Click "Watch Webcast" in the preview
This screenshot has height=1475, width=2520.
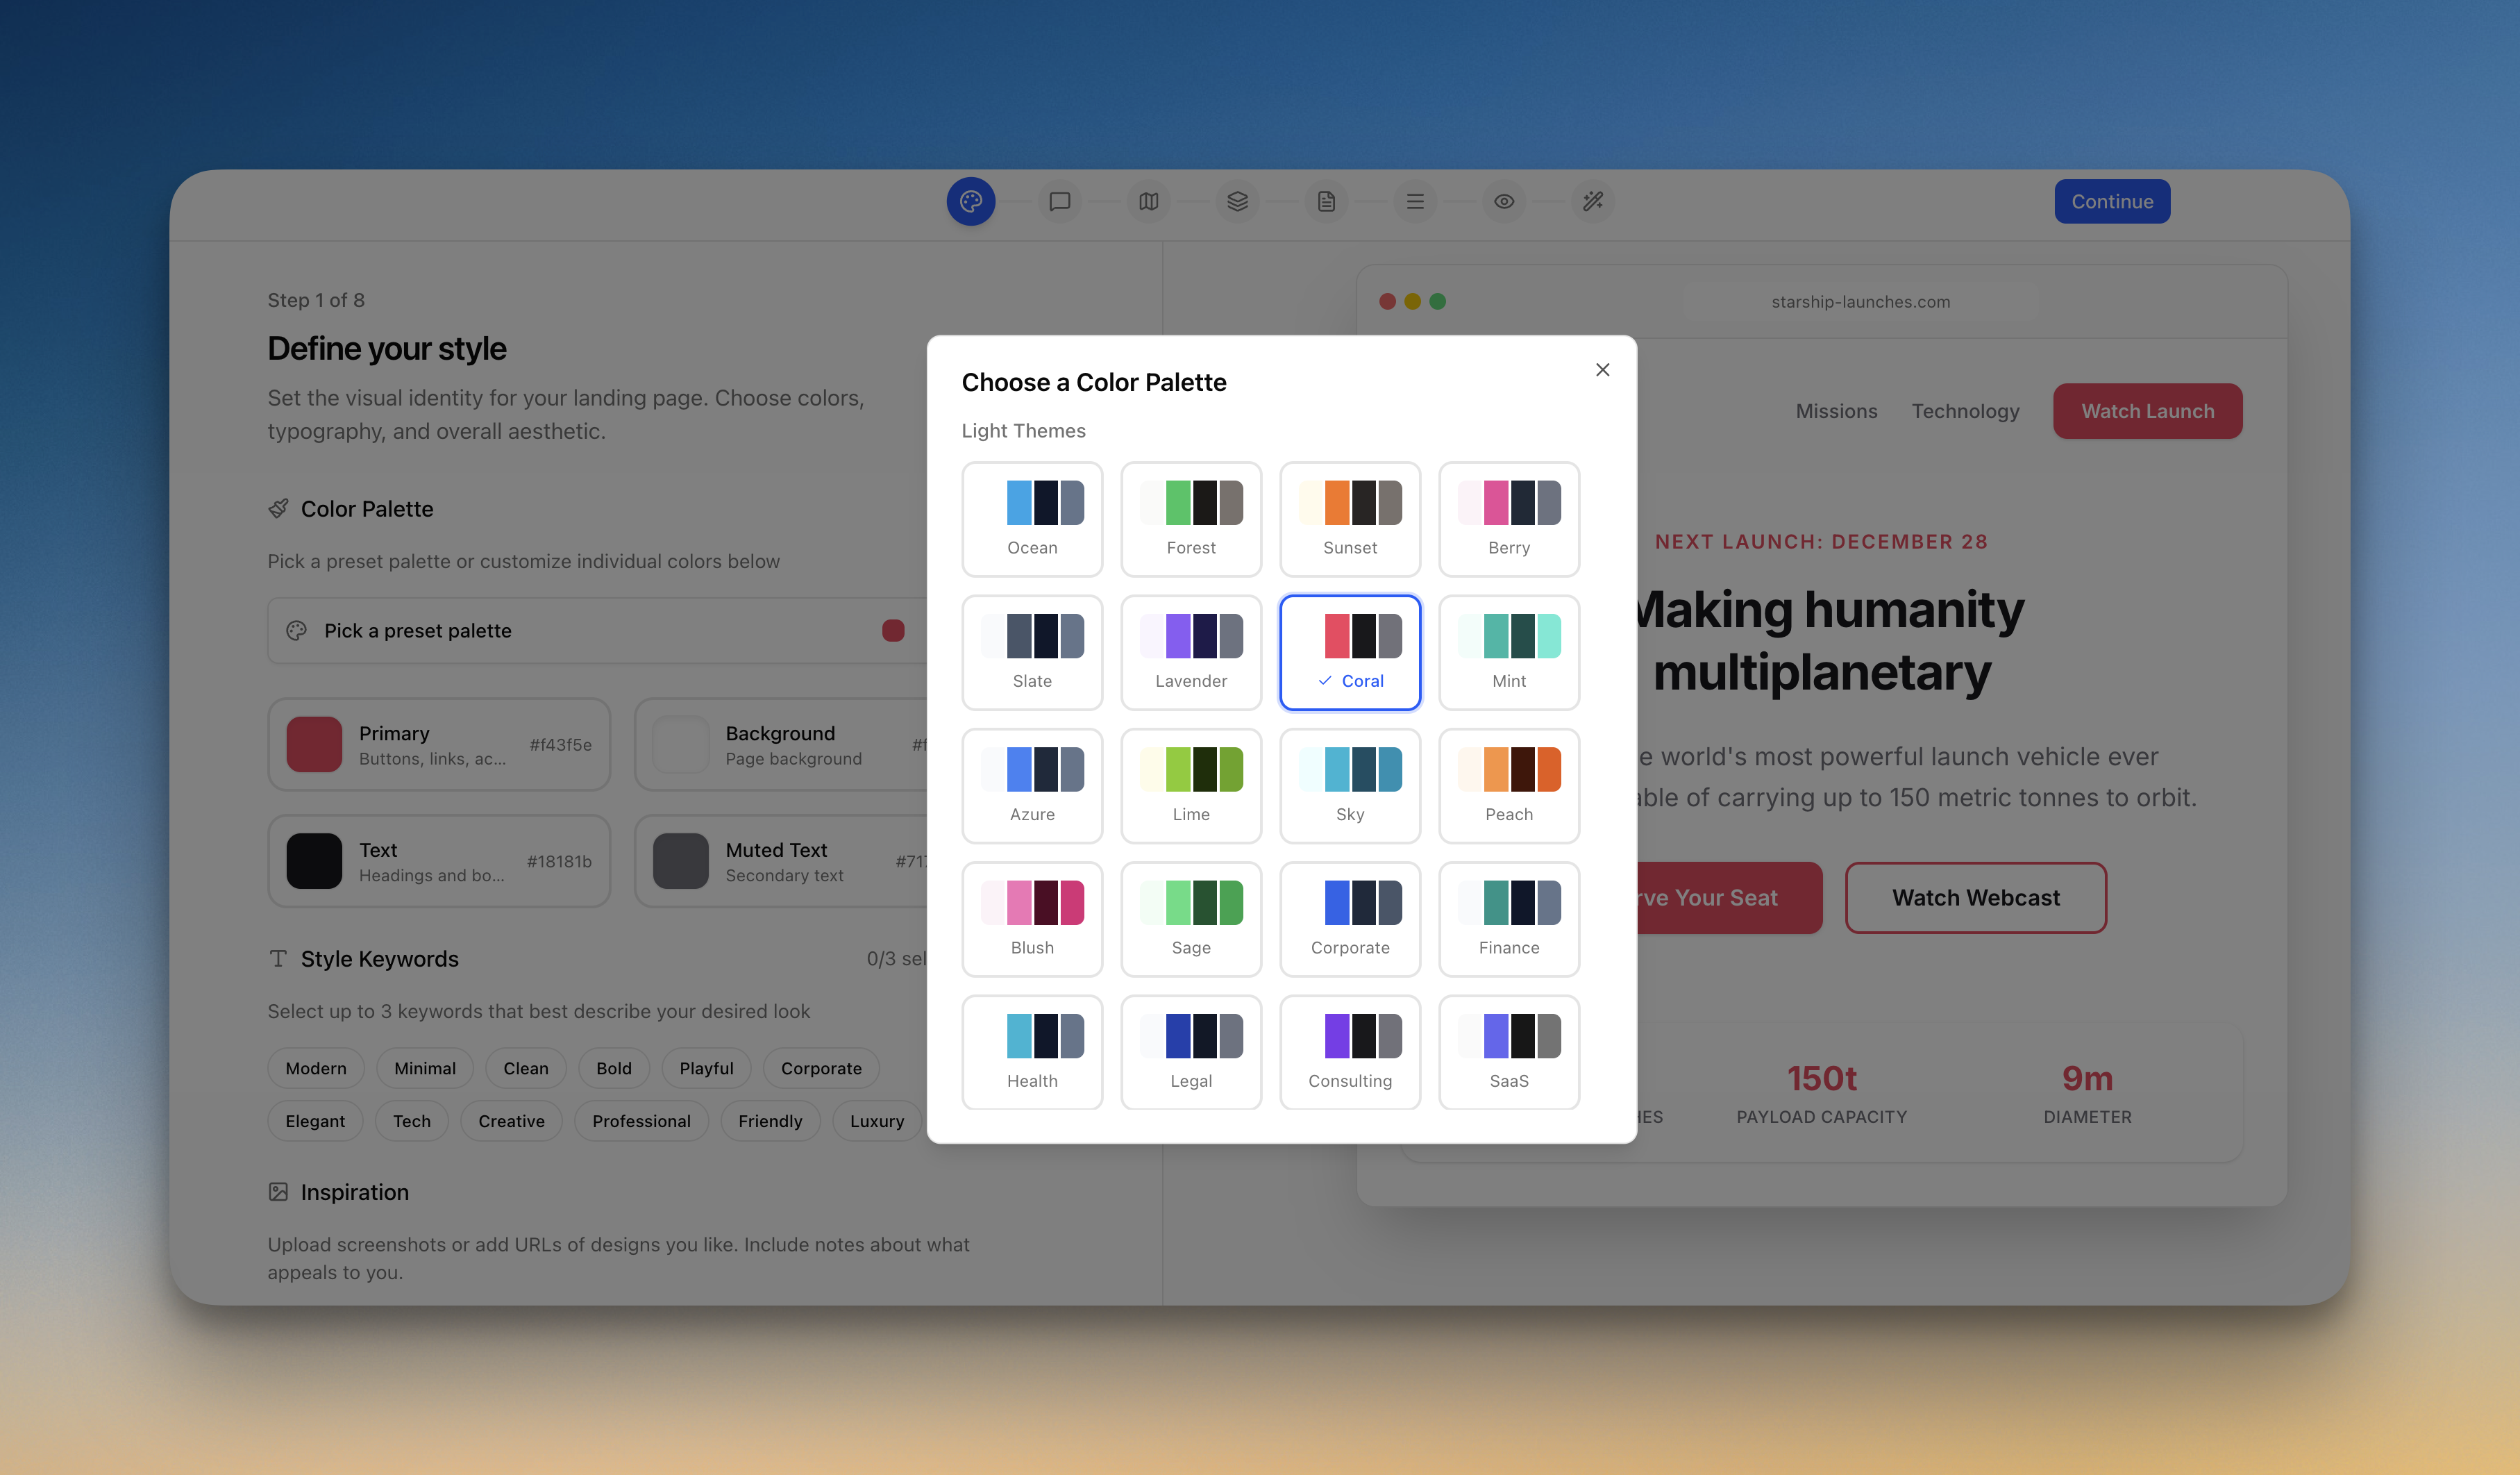click(1975, 897)
